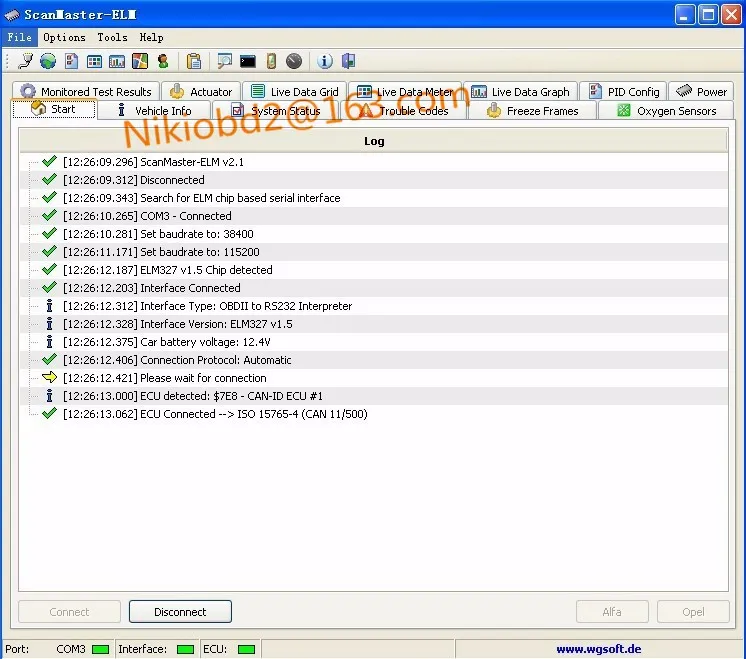Select log row 'Car battery voltage: 12.4V'

click(374, 342)
